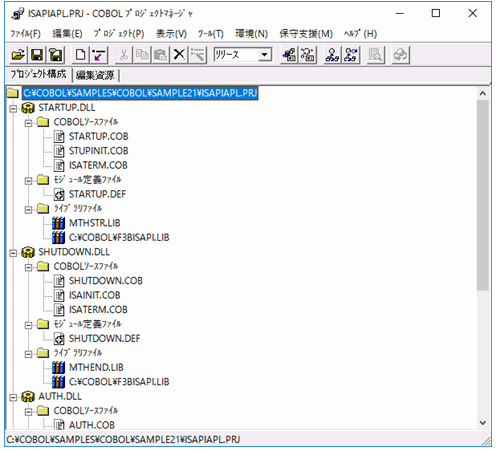496x451 pixels.
Task: Click the SHUTDOWN.DEF definition file icon
Action: point(59,338)
